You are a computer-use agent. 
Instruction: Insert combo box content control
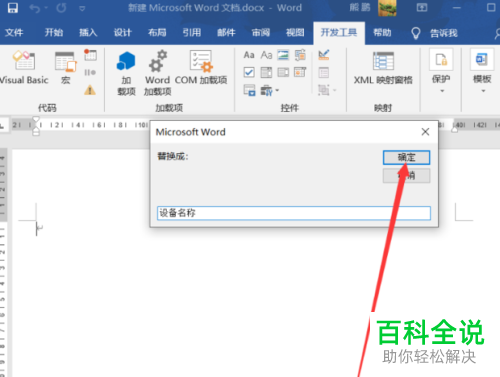point(266,72)
